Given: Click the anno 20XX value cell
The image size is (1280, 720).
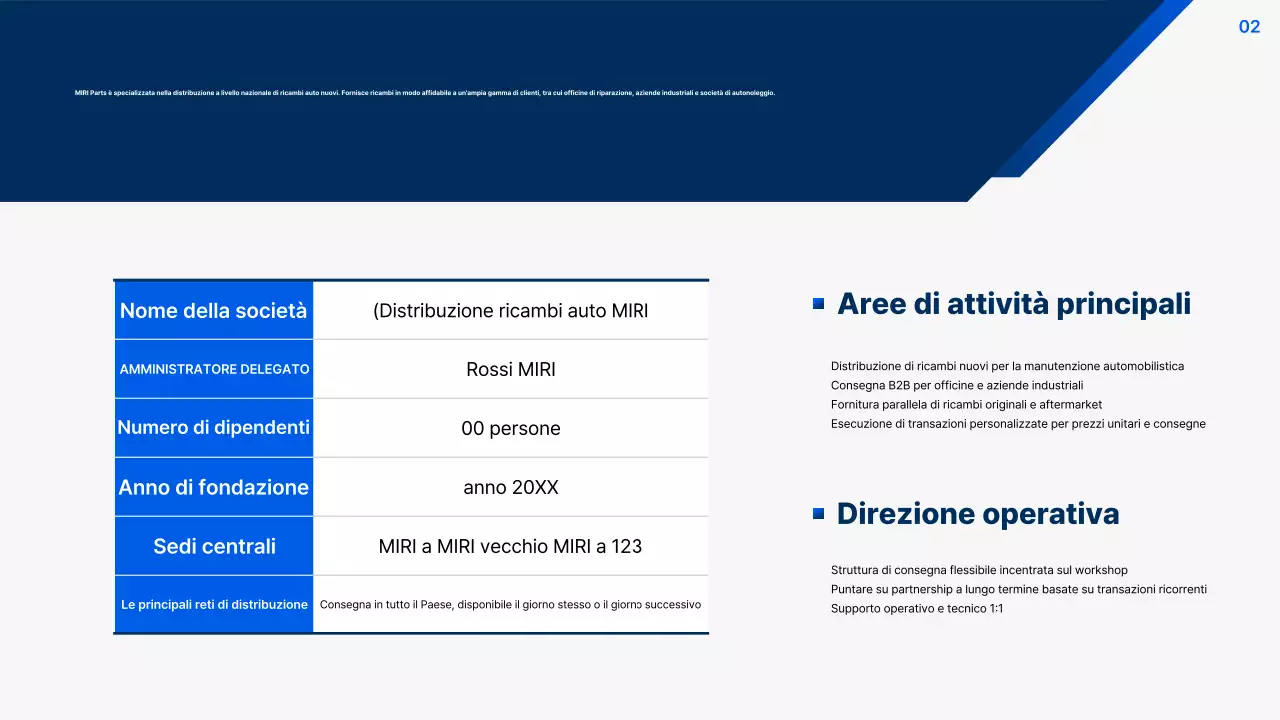Looking at the screenshot, I should 511,487.
